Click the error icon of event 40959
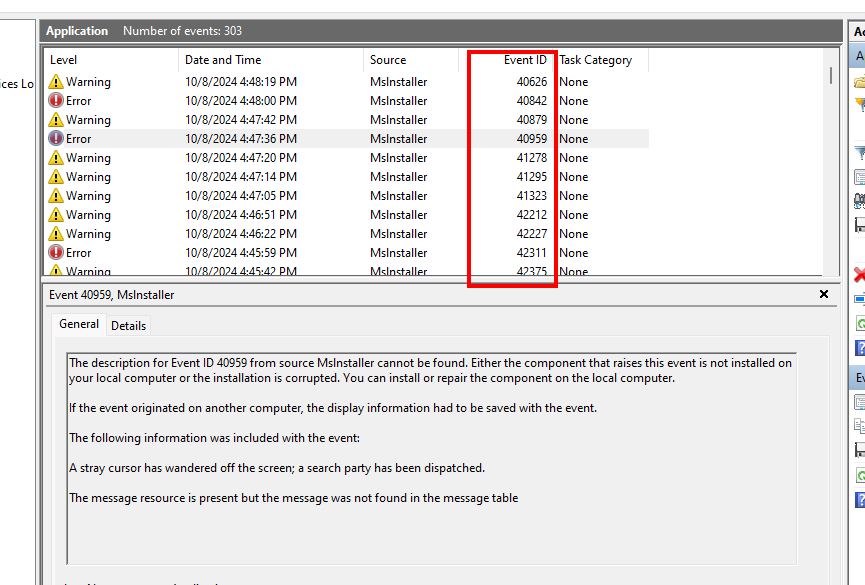This screenshot has width=865, height=585. (x=56, y=139)
